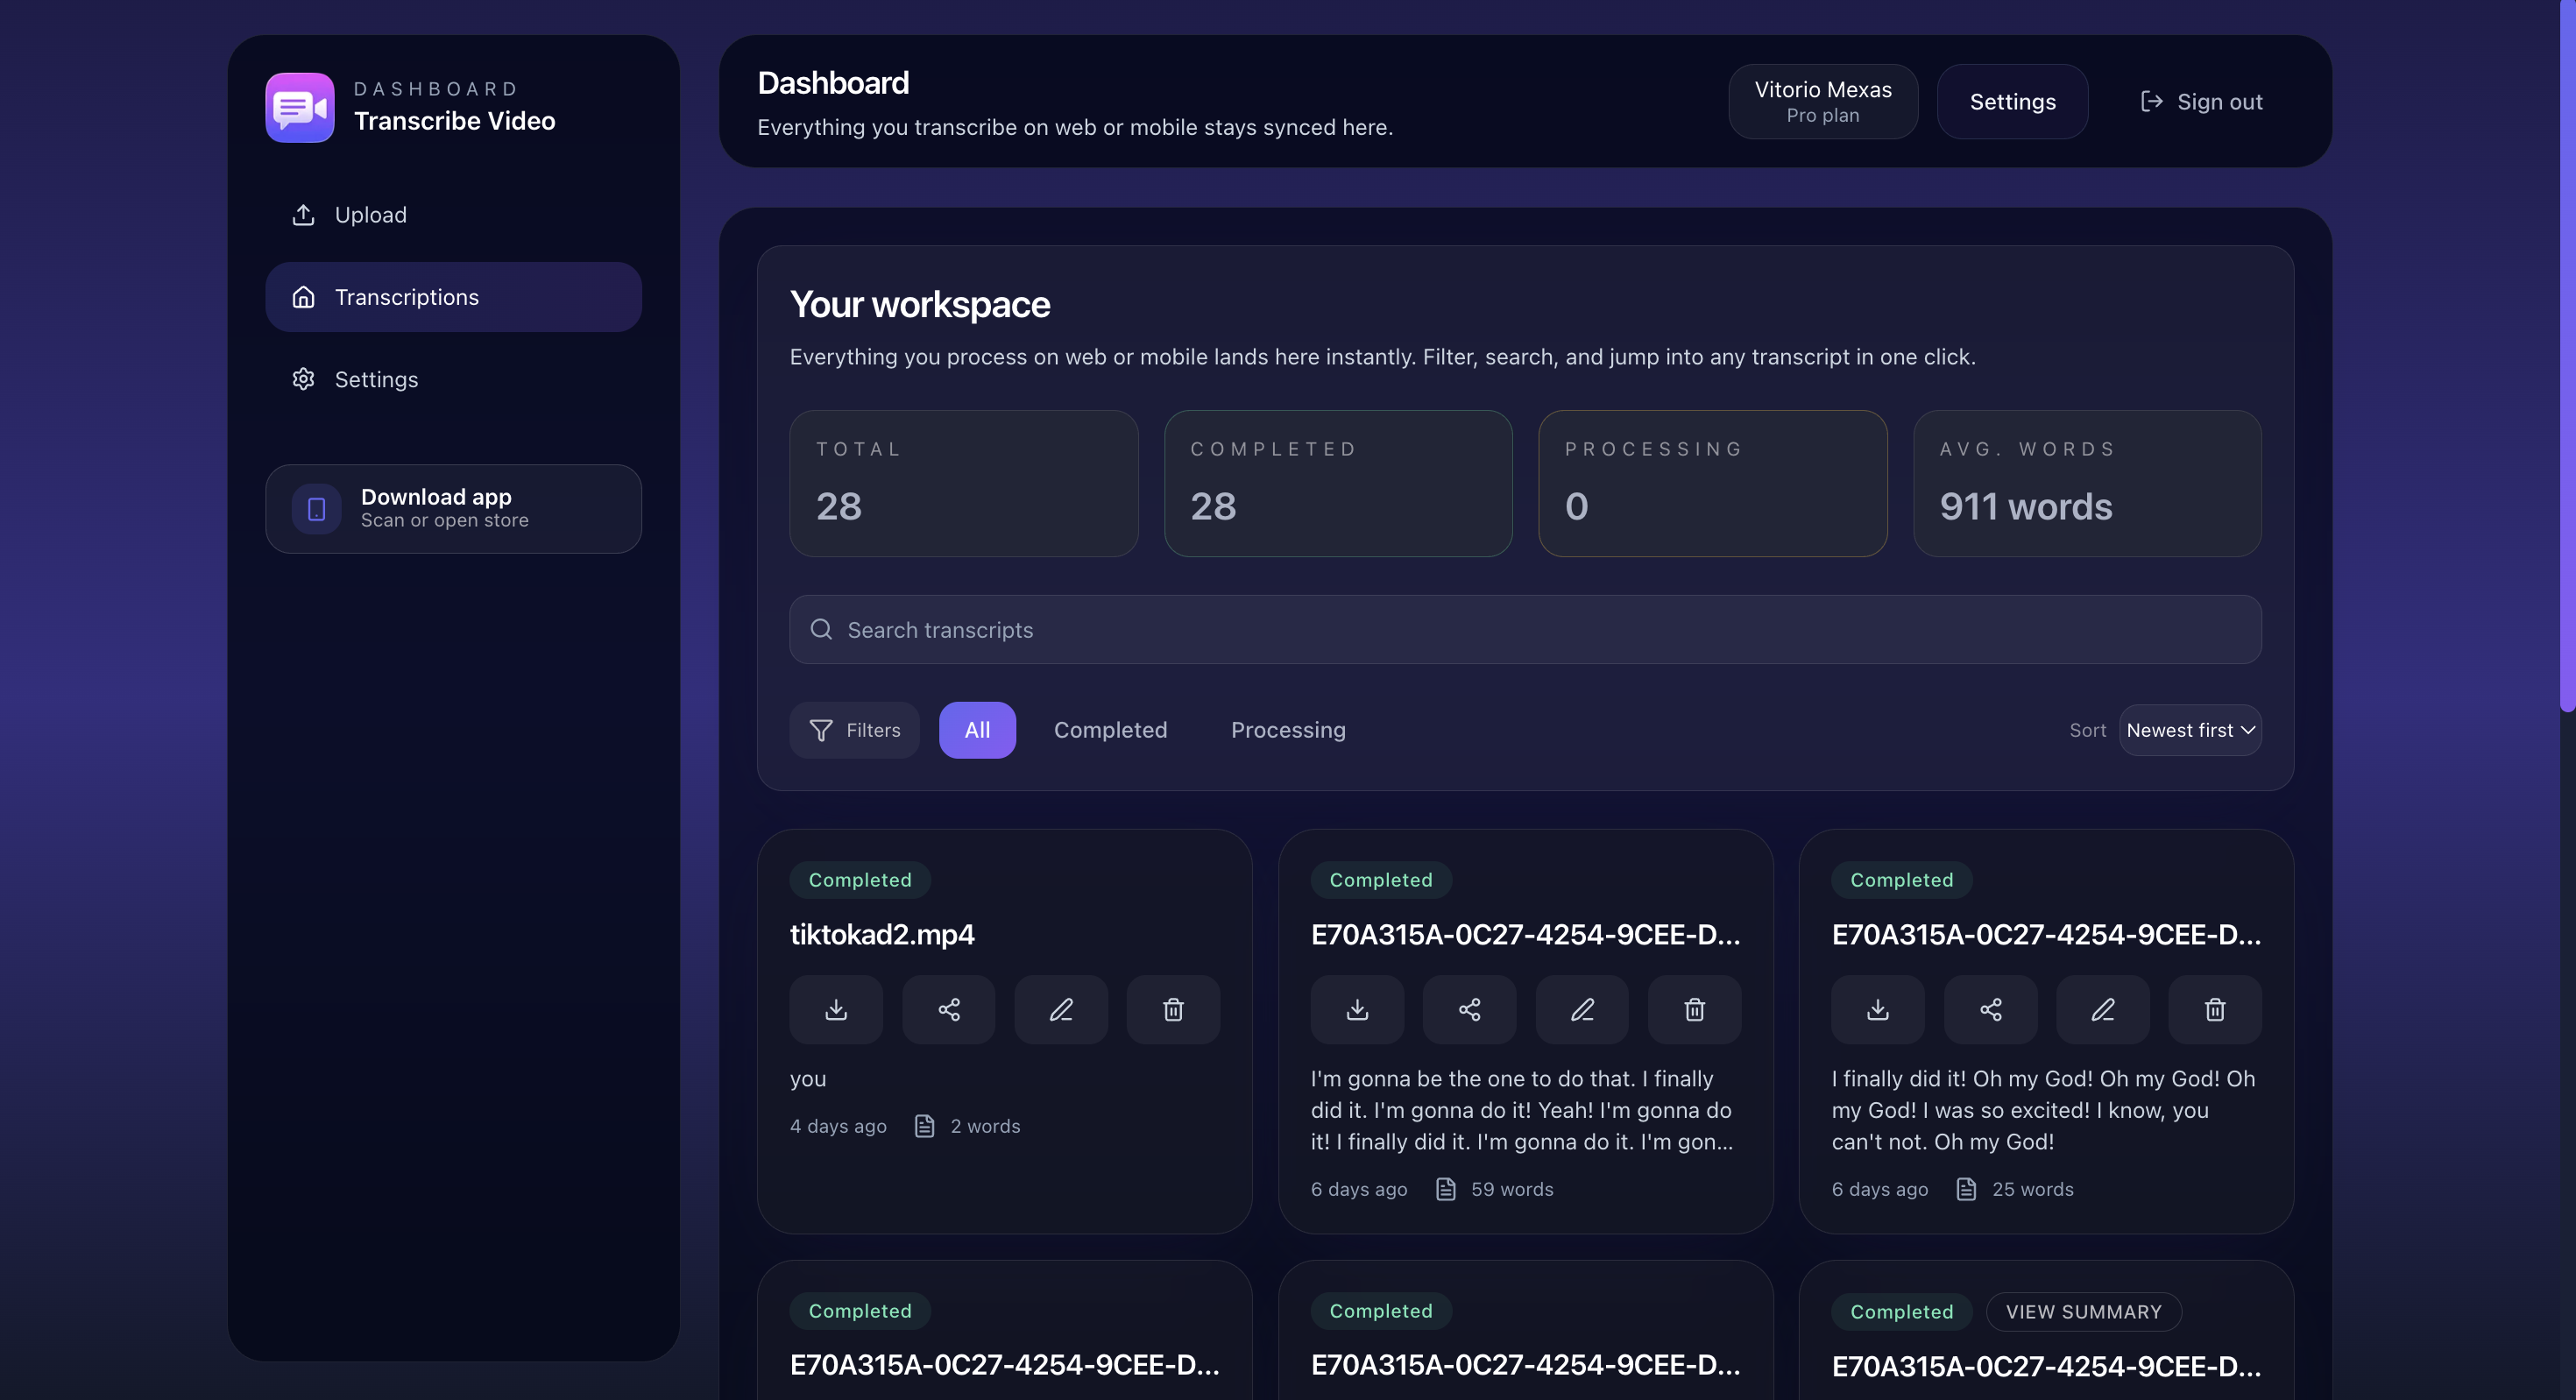This screenshot has height=1400, width=2576.
Task: Open the Filters button
Action: (854, 730)
